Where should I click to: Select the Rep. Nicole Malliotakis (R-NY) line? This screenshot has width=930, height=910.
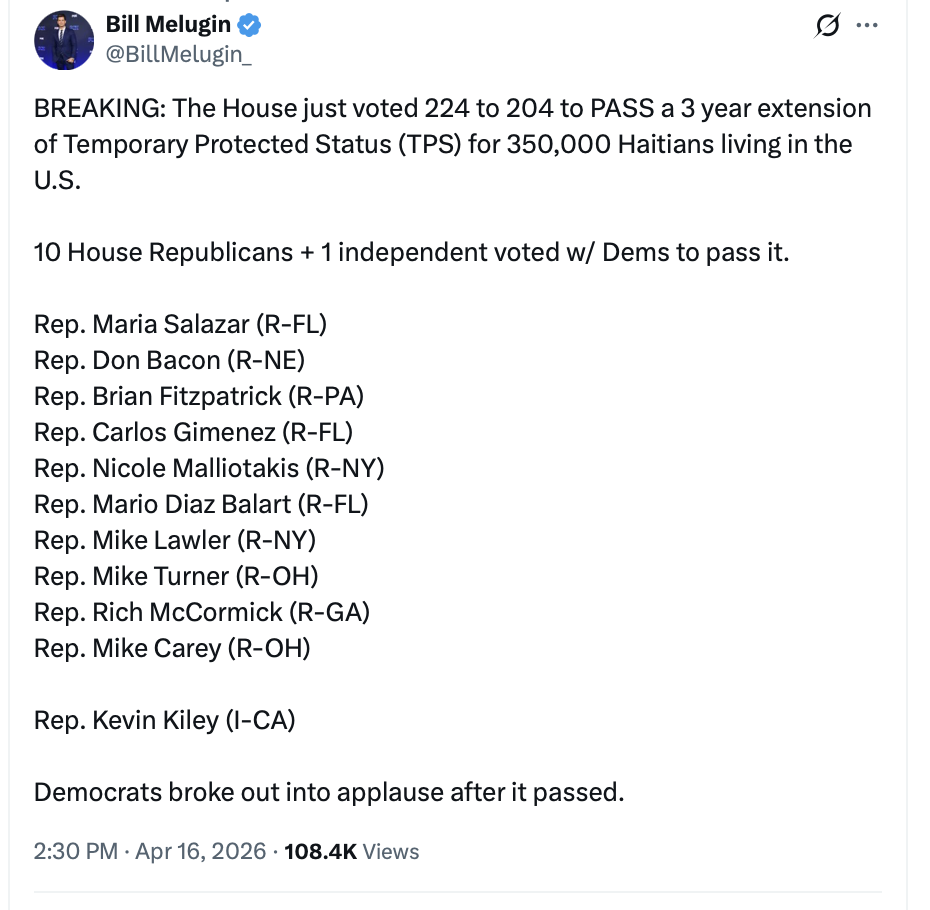coord(209,468)
